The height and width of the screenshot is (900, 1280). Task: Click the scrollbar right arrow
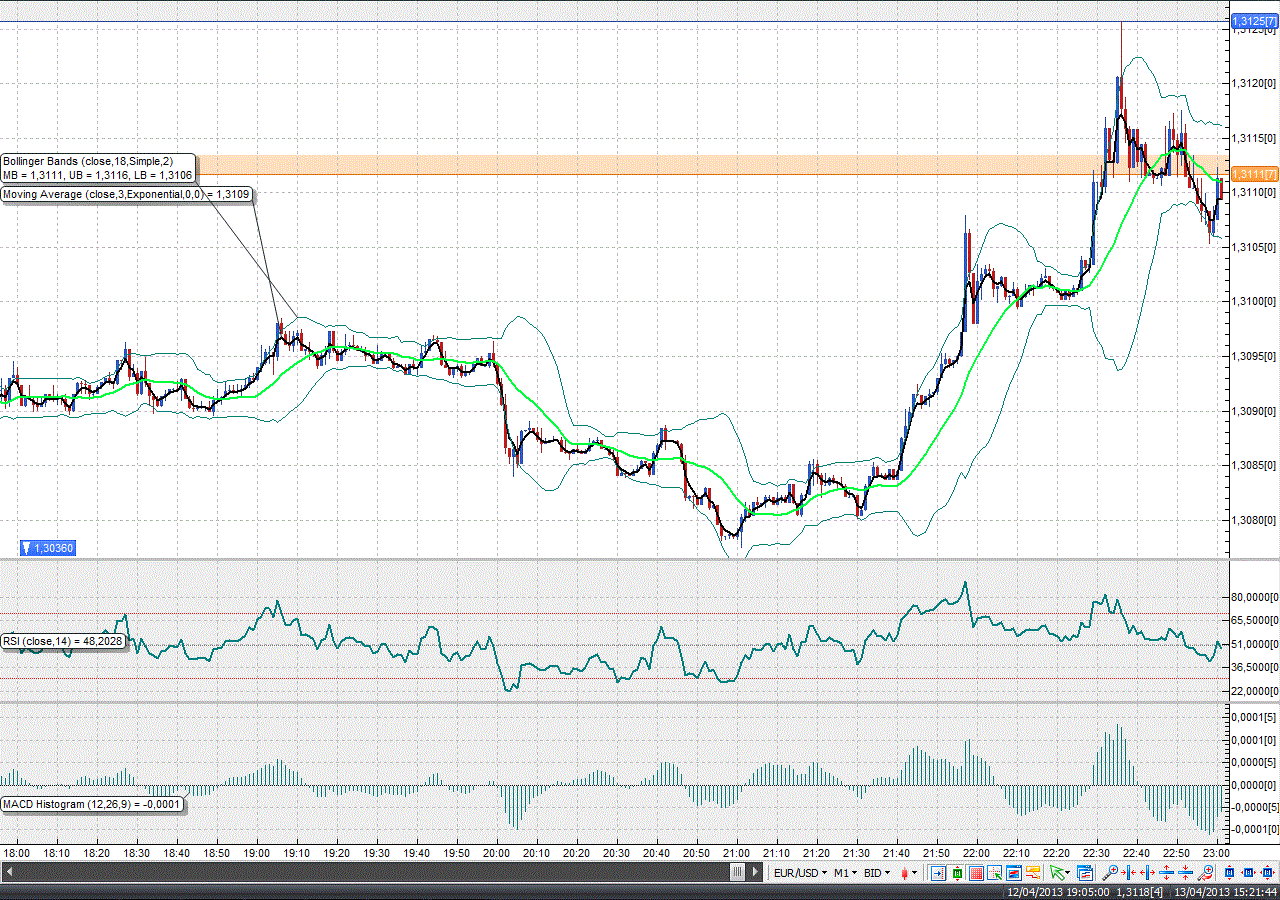pyautogui.click(x=756, y=873)
